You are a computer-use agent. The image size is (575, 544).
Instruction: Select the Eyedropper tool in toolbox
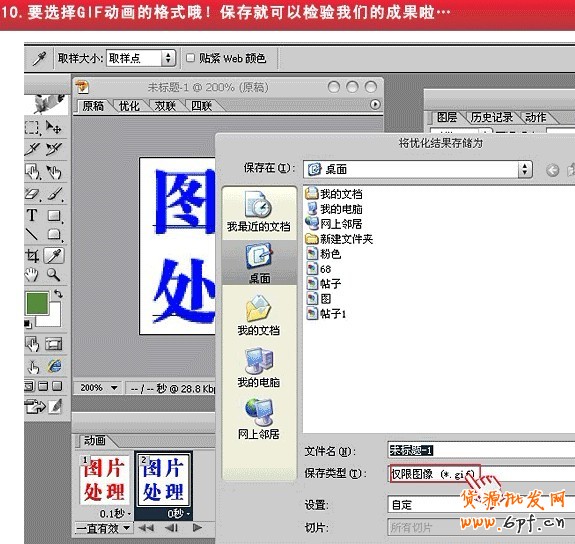point(54,256)
